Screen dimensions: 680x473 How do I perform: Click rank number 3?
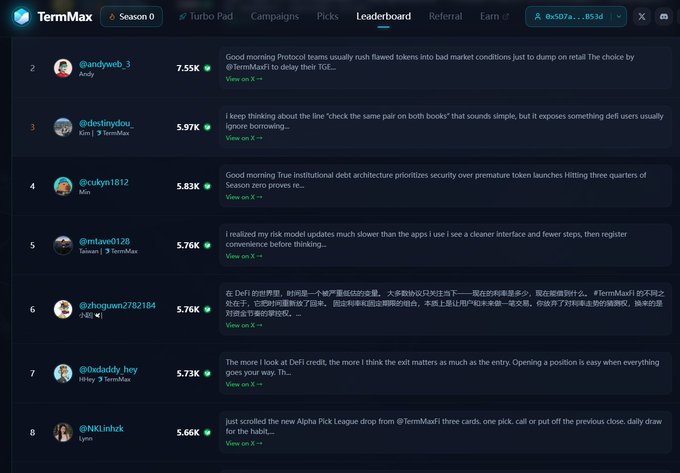pos(33,127)
